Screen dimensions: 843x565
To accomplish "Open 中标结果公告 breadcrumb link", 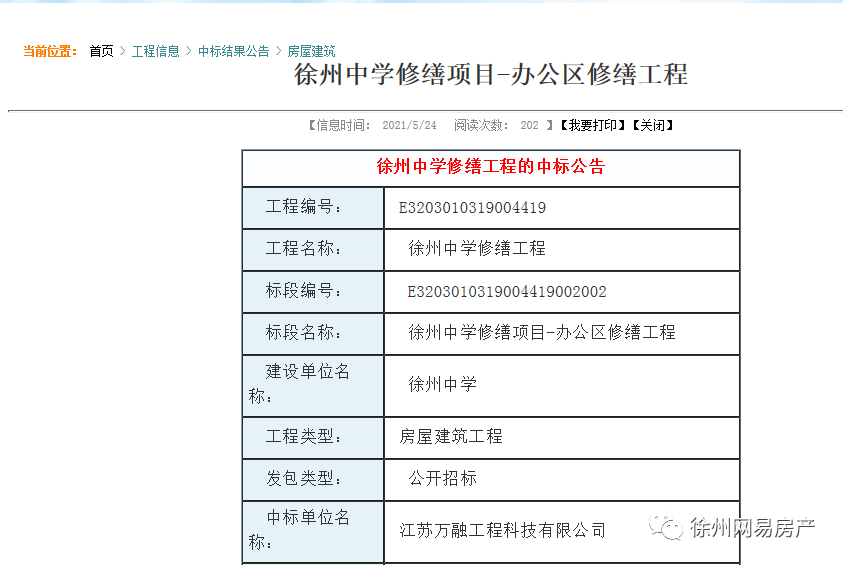I will pos(233,51).
